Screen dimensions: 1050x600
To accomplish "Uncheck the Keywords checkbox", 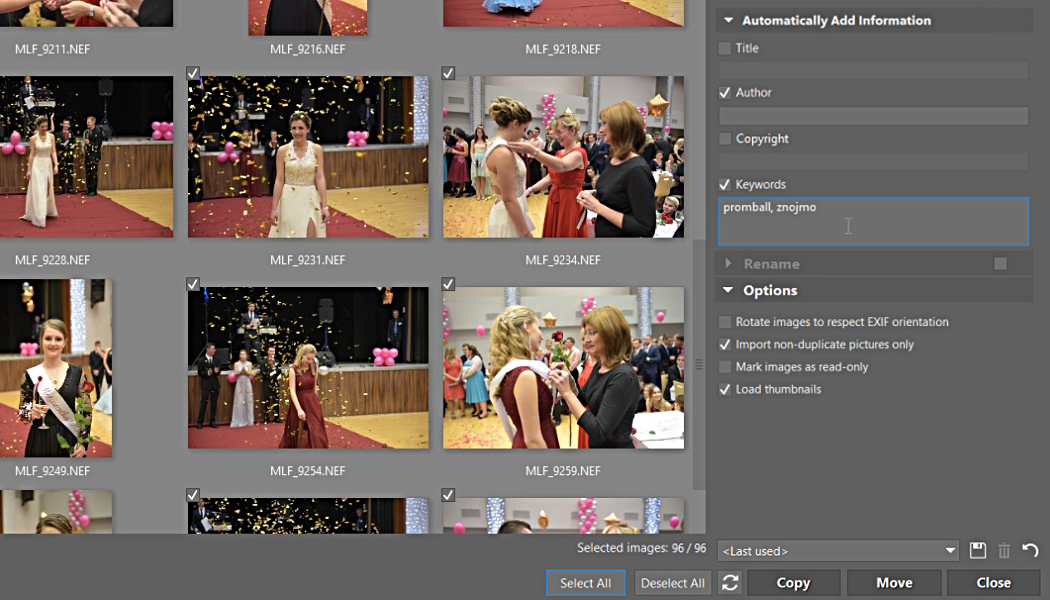I will pyautogui.click(x=725, y=184).
